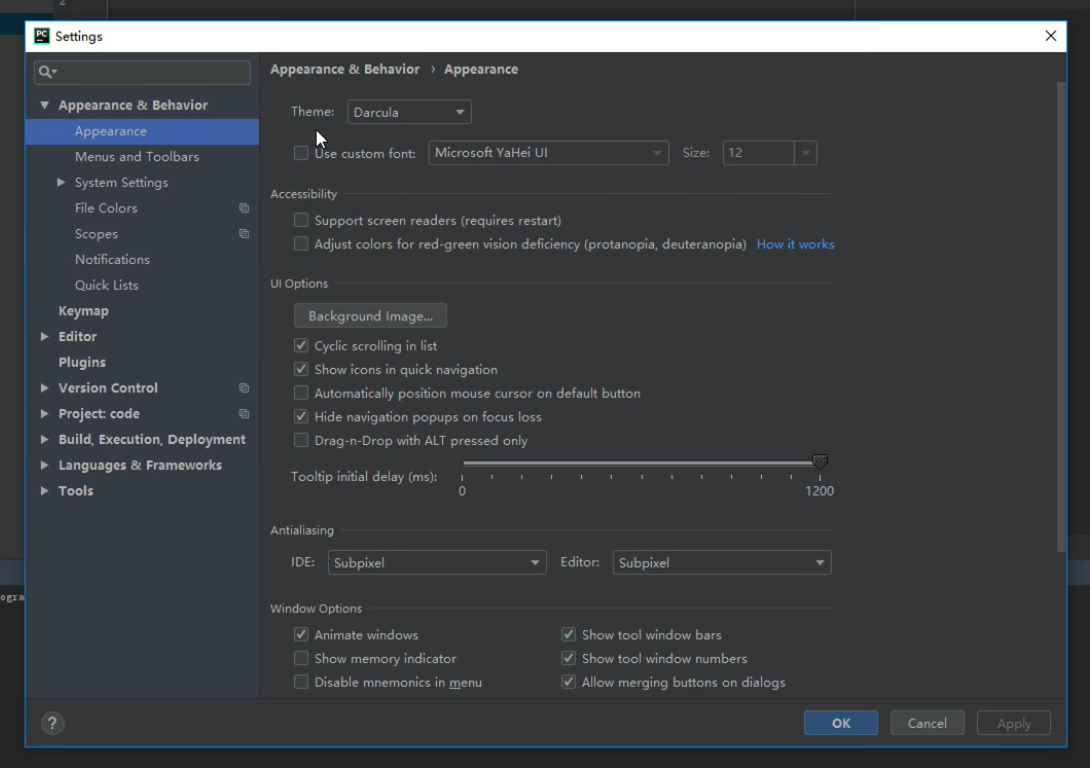1090x768 pixels.
Task: Click the project-level icon beside Scopes
Action: [243, 233]
